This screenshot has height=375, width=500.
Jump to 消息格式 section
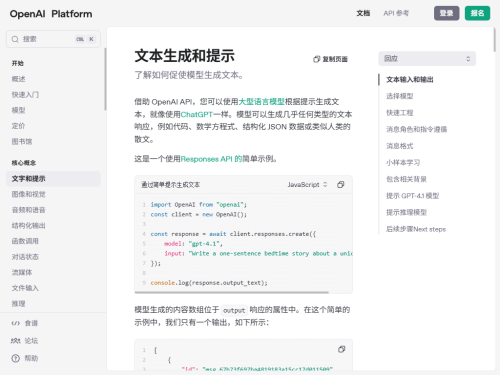click(x=400, y=146)
